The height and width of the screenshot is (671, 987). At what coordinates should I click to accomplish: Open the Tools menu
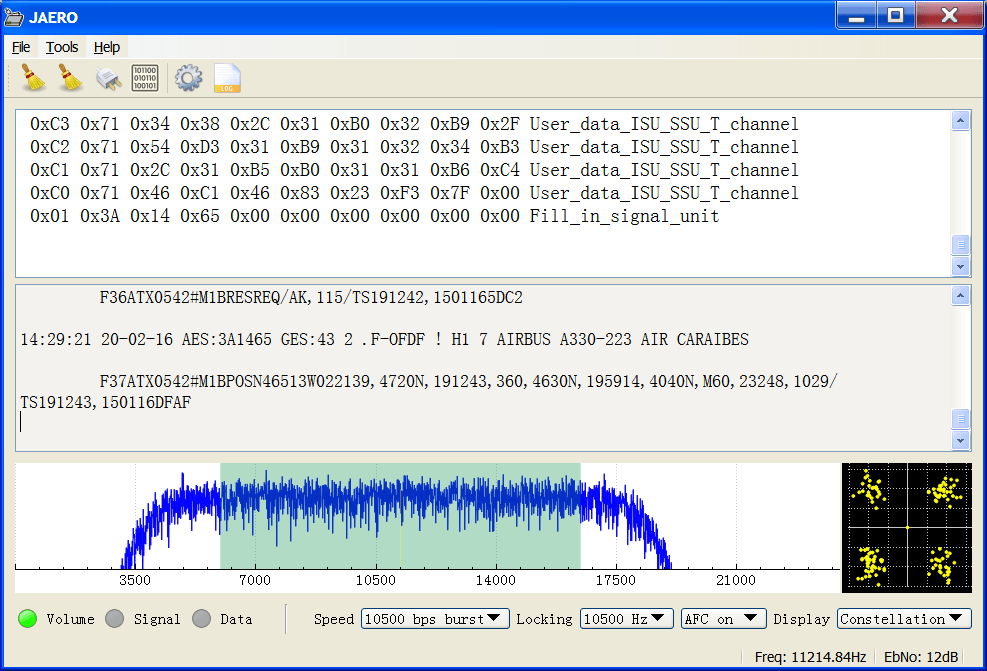coord(62,47)
